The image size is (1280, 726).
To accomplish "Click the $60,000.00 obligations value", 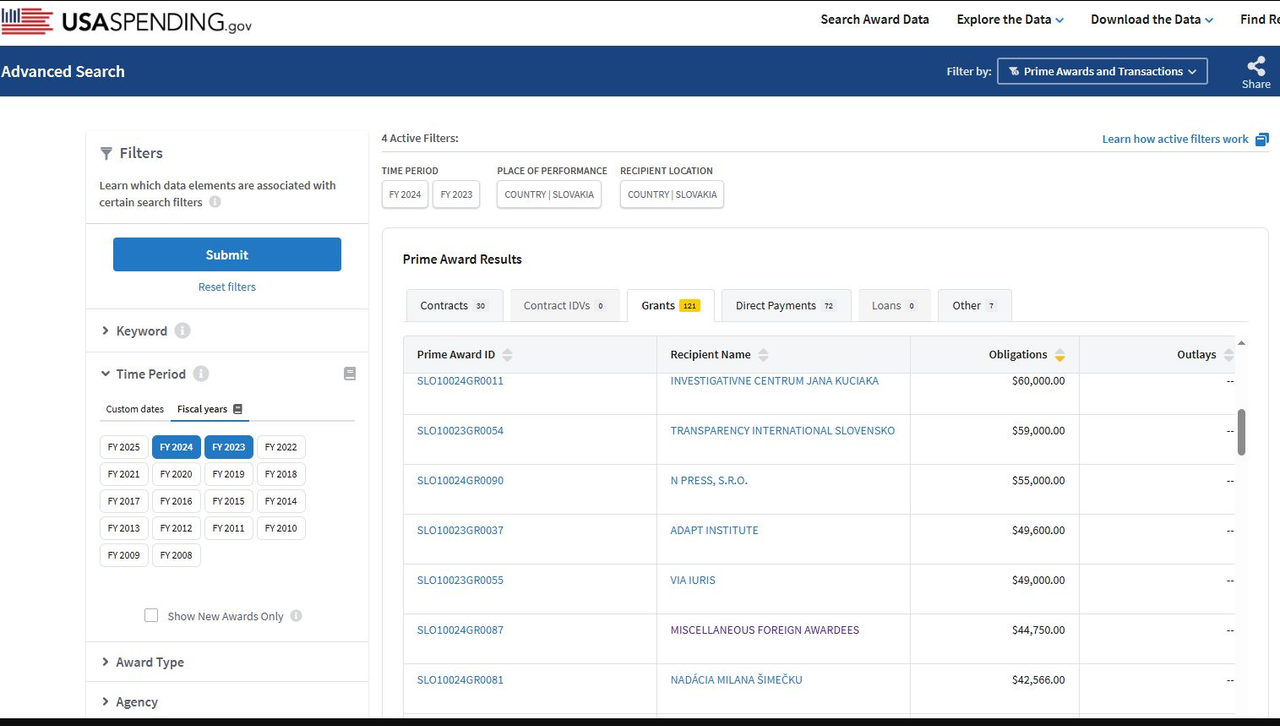I will pyautogui.click(x=1038, y=381).
